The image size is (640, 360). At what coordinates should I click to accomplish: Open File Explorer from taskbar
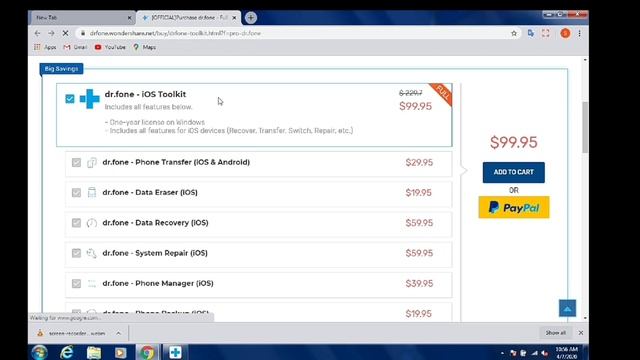click(x=94, y=352)
